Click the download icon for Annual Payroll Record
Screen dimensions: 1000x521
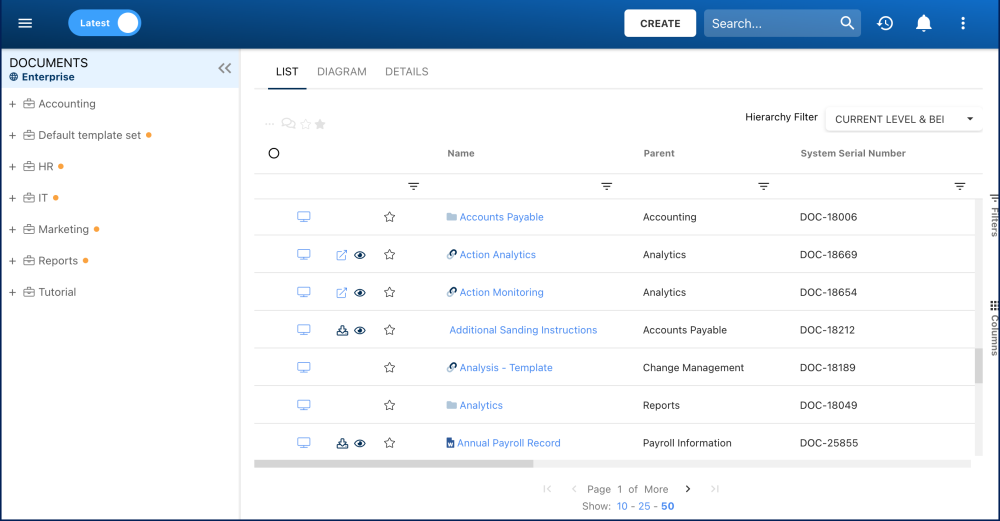pos(342,443)
